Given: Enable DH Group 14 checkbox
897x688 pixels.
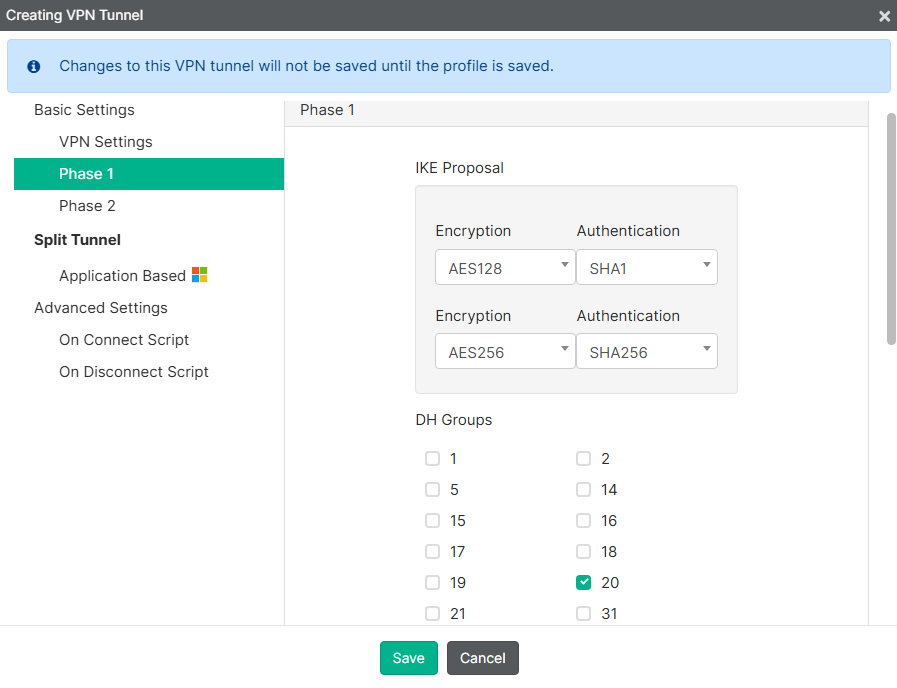Looking at the screenshot, I should 583,489.
